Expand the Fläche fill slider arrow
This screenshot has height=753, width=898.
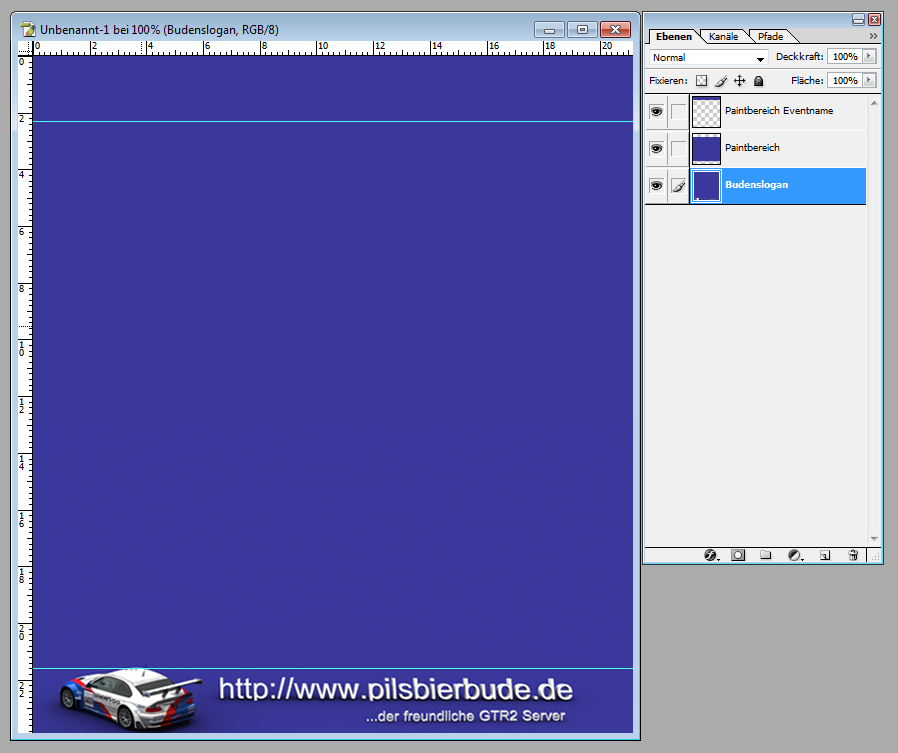point(868,80)
